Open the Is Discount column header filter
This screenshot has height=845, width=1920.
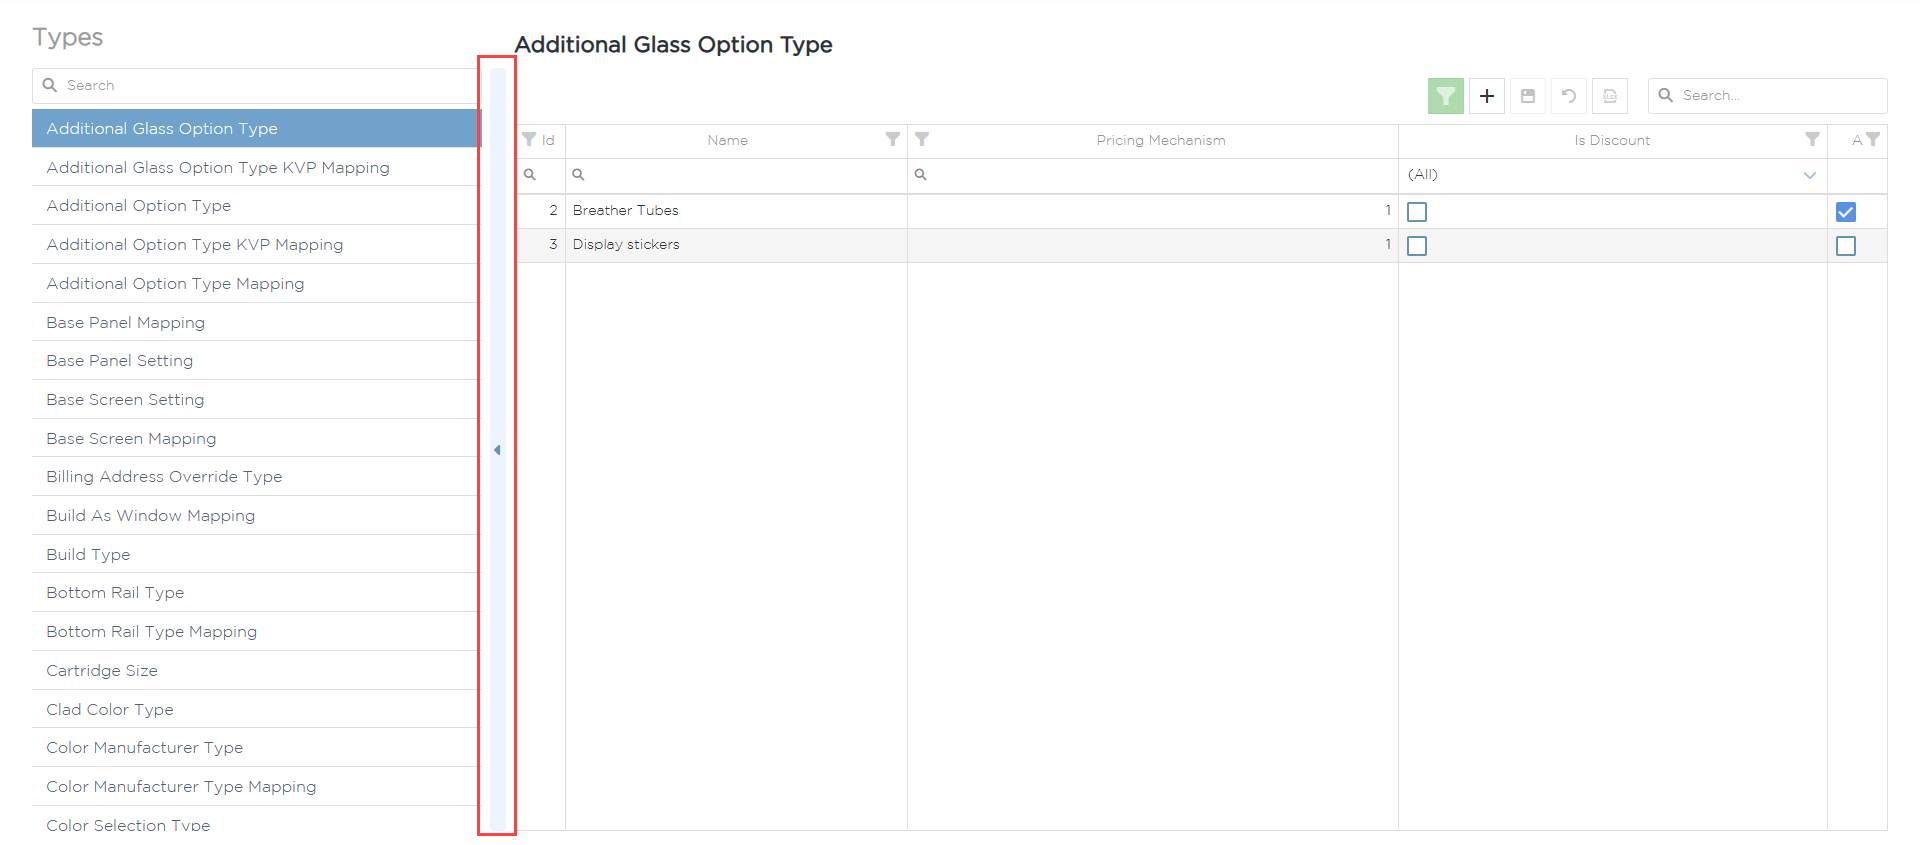tap(1812, 139)
